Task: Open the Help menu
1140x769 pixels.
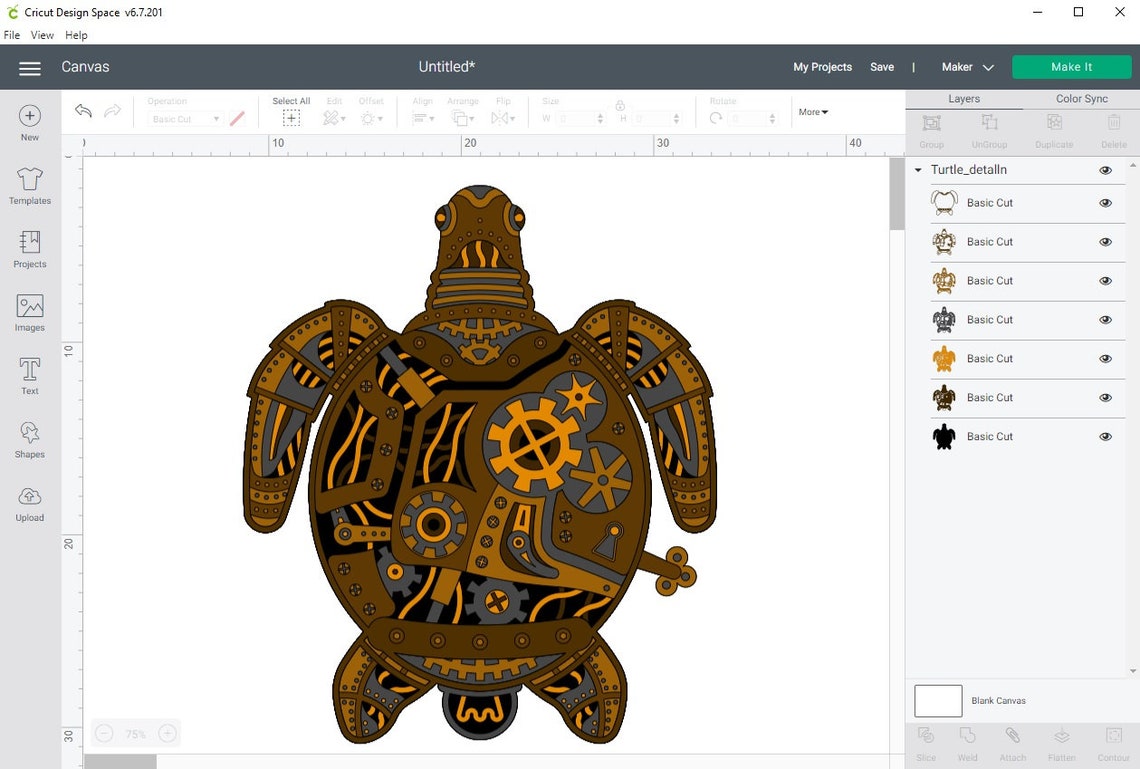Action: click(x=76, y=35)
